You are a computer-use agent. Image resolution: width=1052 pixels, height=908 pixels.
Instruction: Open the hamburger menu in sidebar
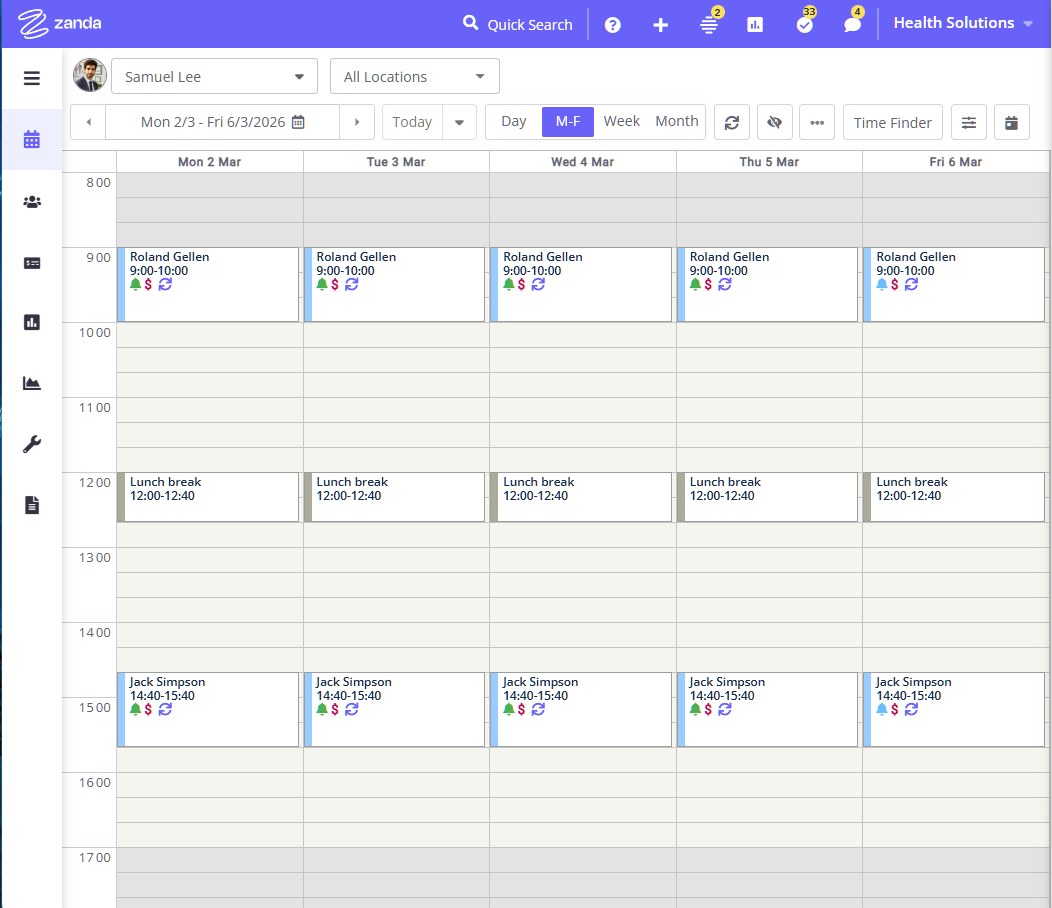click(x=32, y=78)
